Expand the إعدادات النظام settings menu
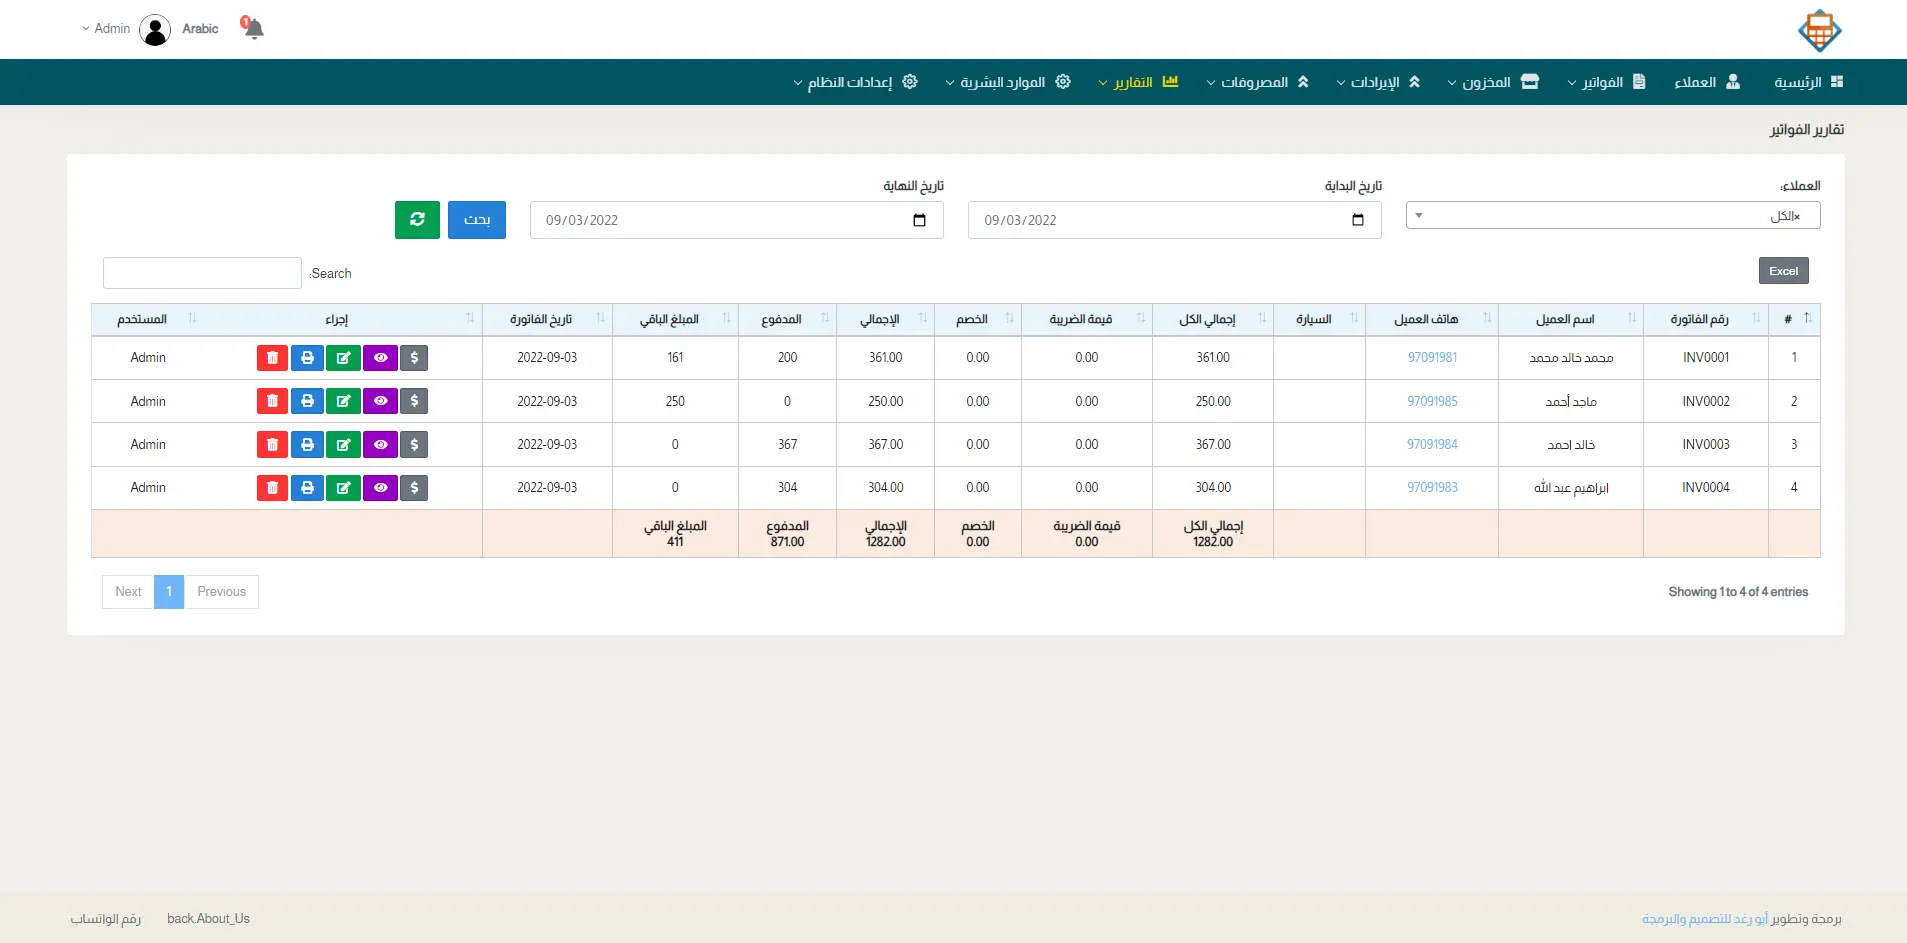Screen dimensions: 1907x943 tap(855, 82)
